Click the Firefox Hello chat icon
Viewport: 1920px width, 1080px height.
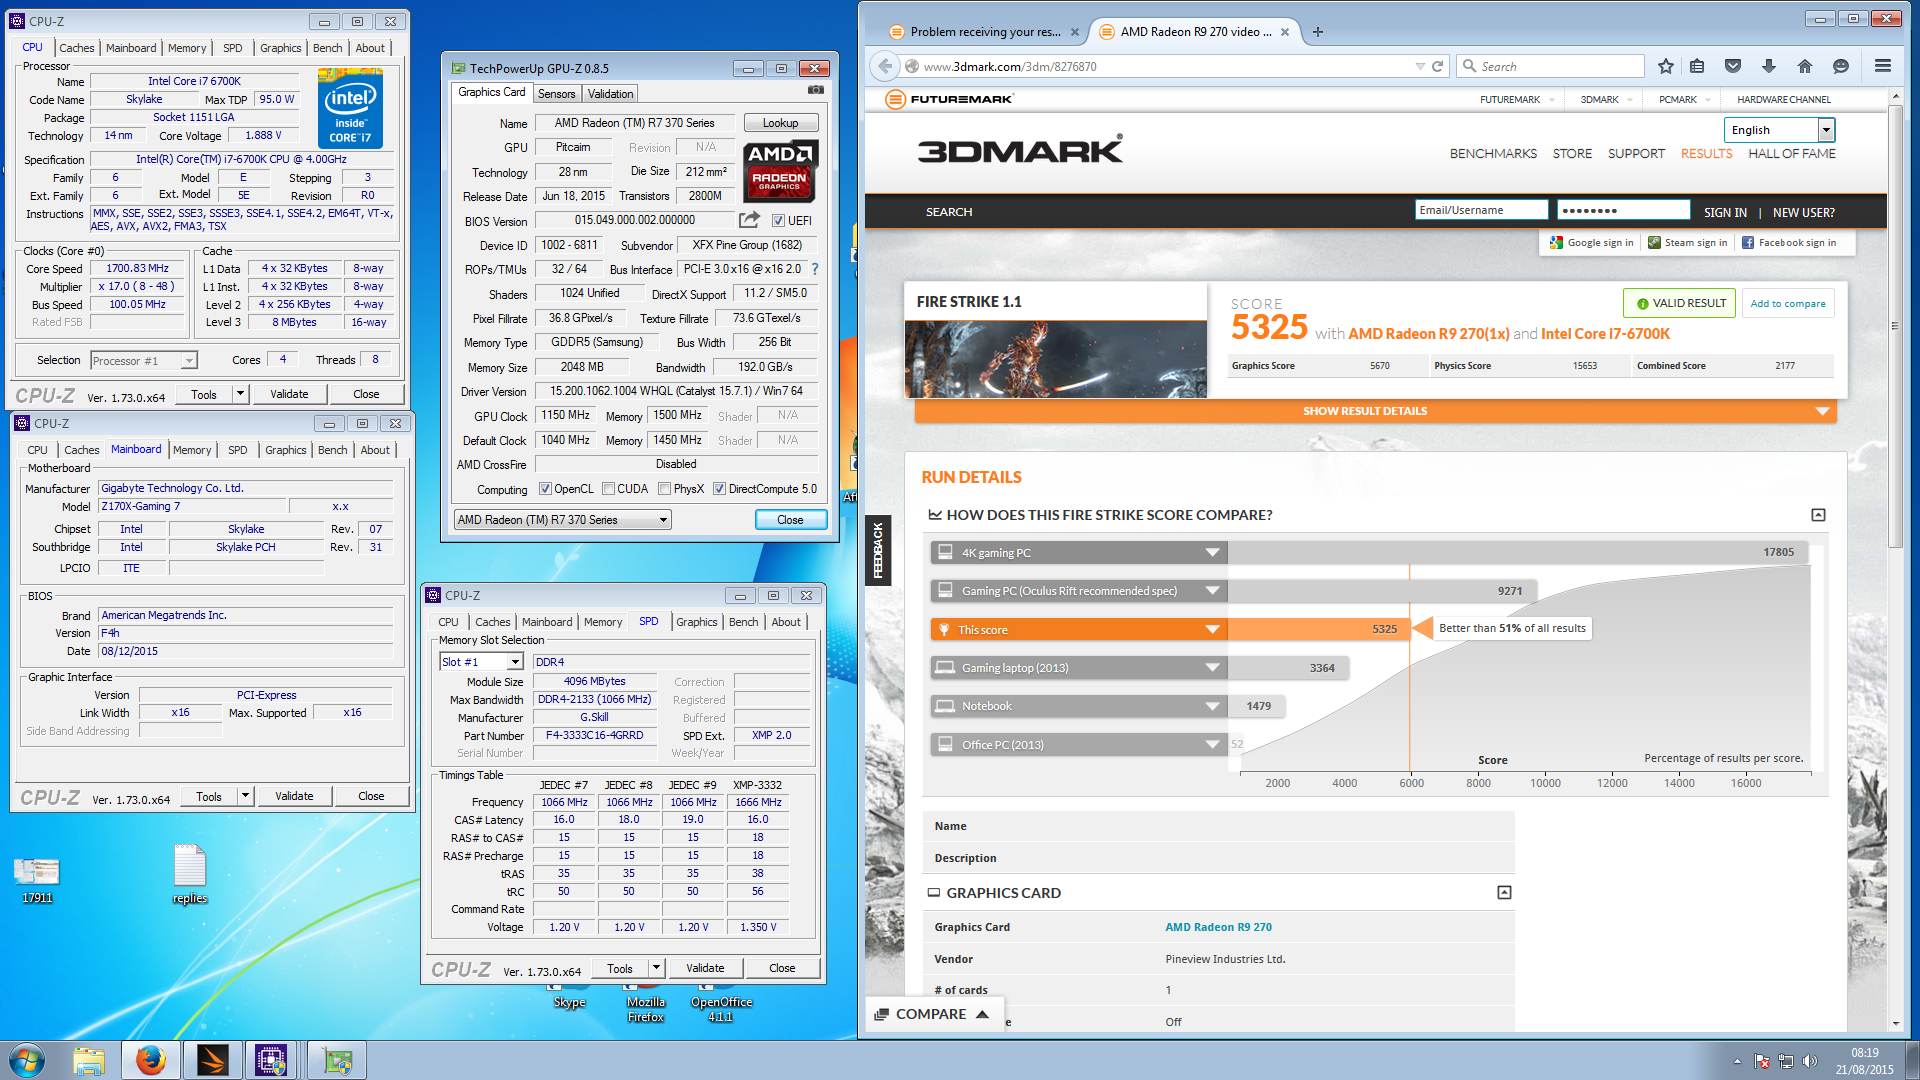click(1841, 66)
